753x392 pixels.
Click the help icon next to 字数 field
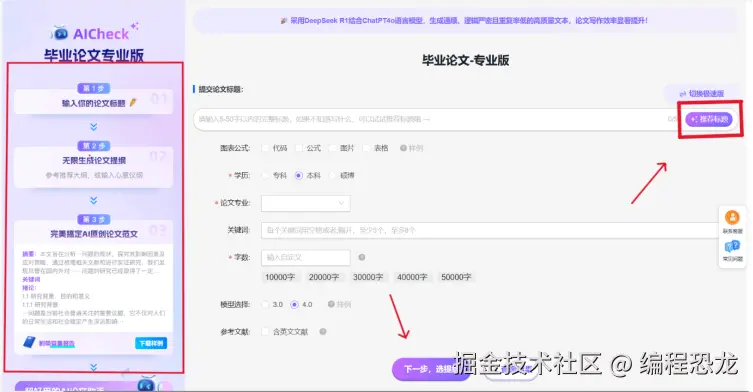click(362, 257)
